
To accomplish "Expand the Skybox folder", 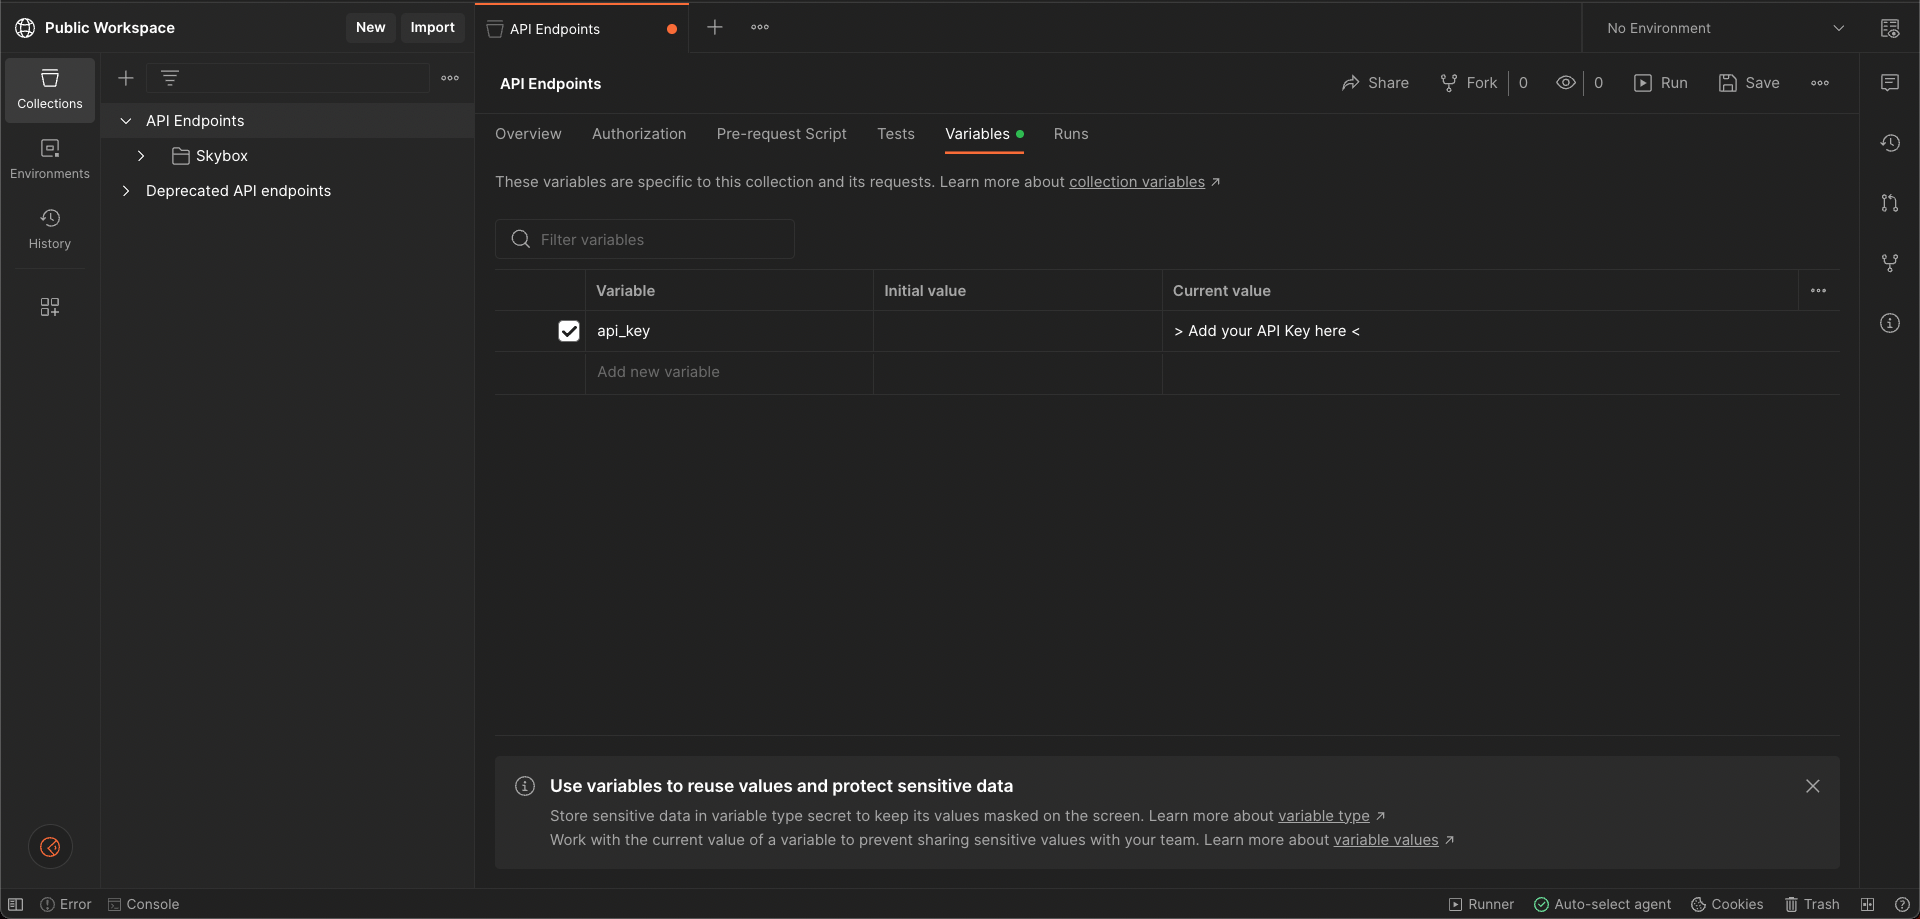I will (140, 156).
